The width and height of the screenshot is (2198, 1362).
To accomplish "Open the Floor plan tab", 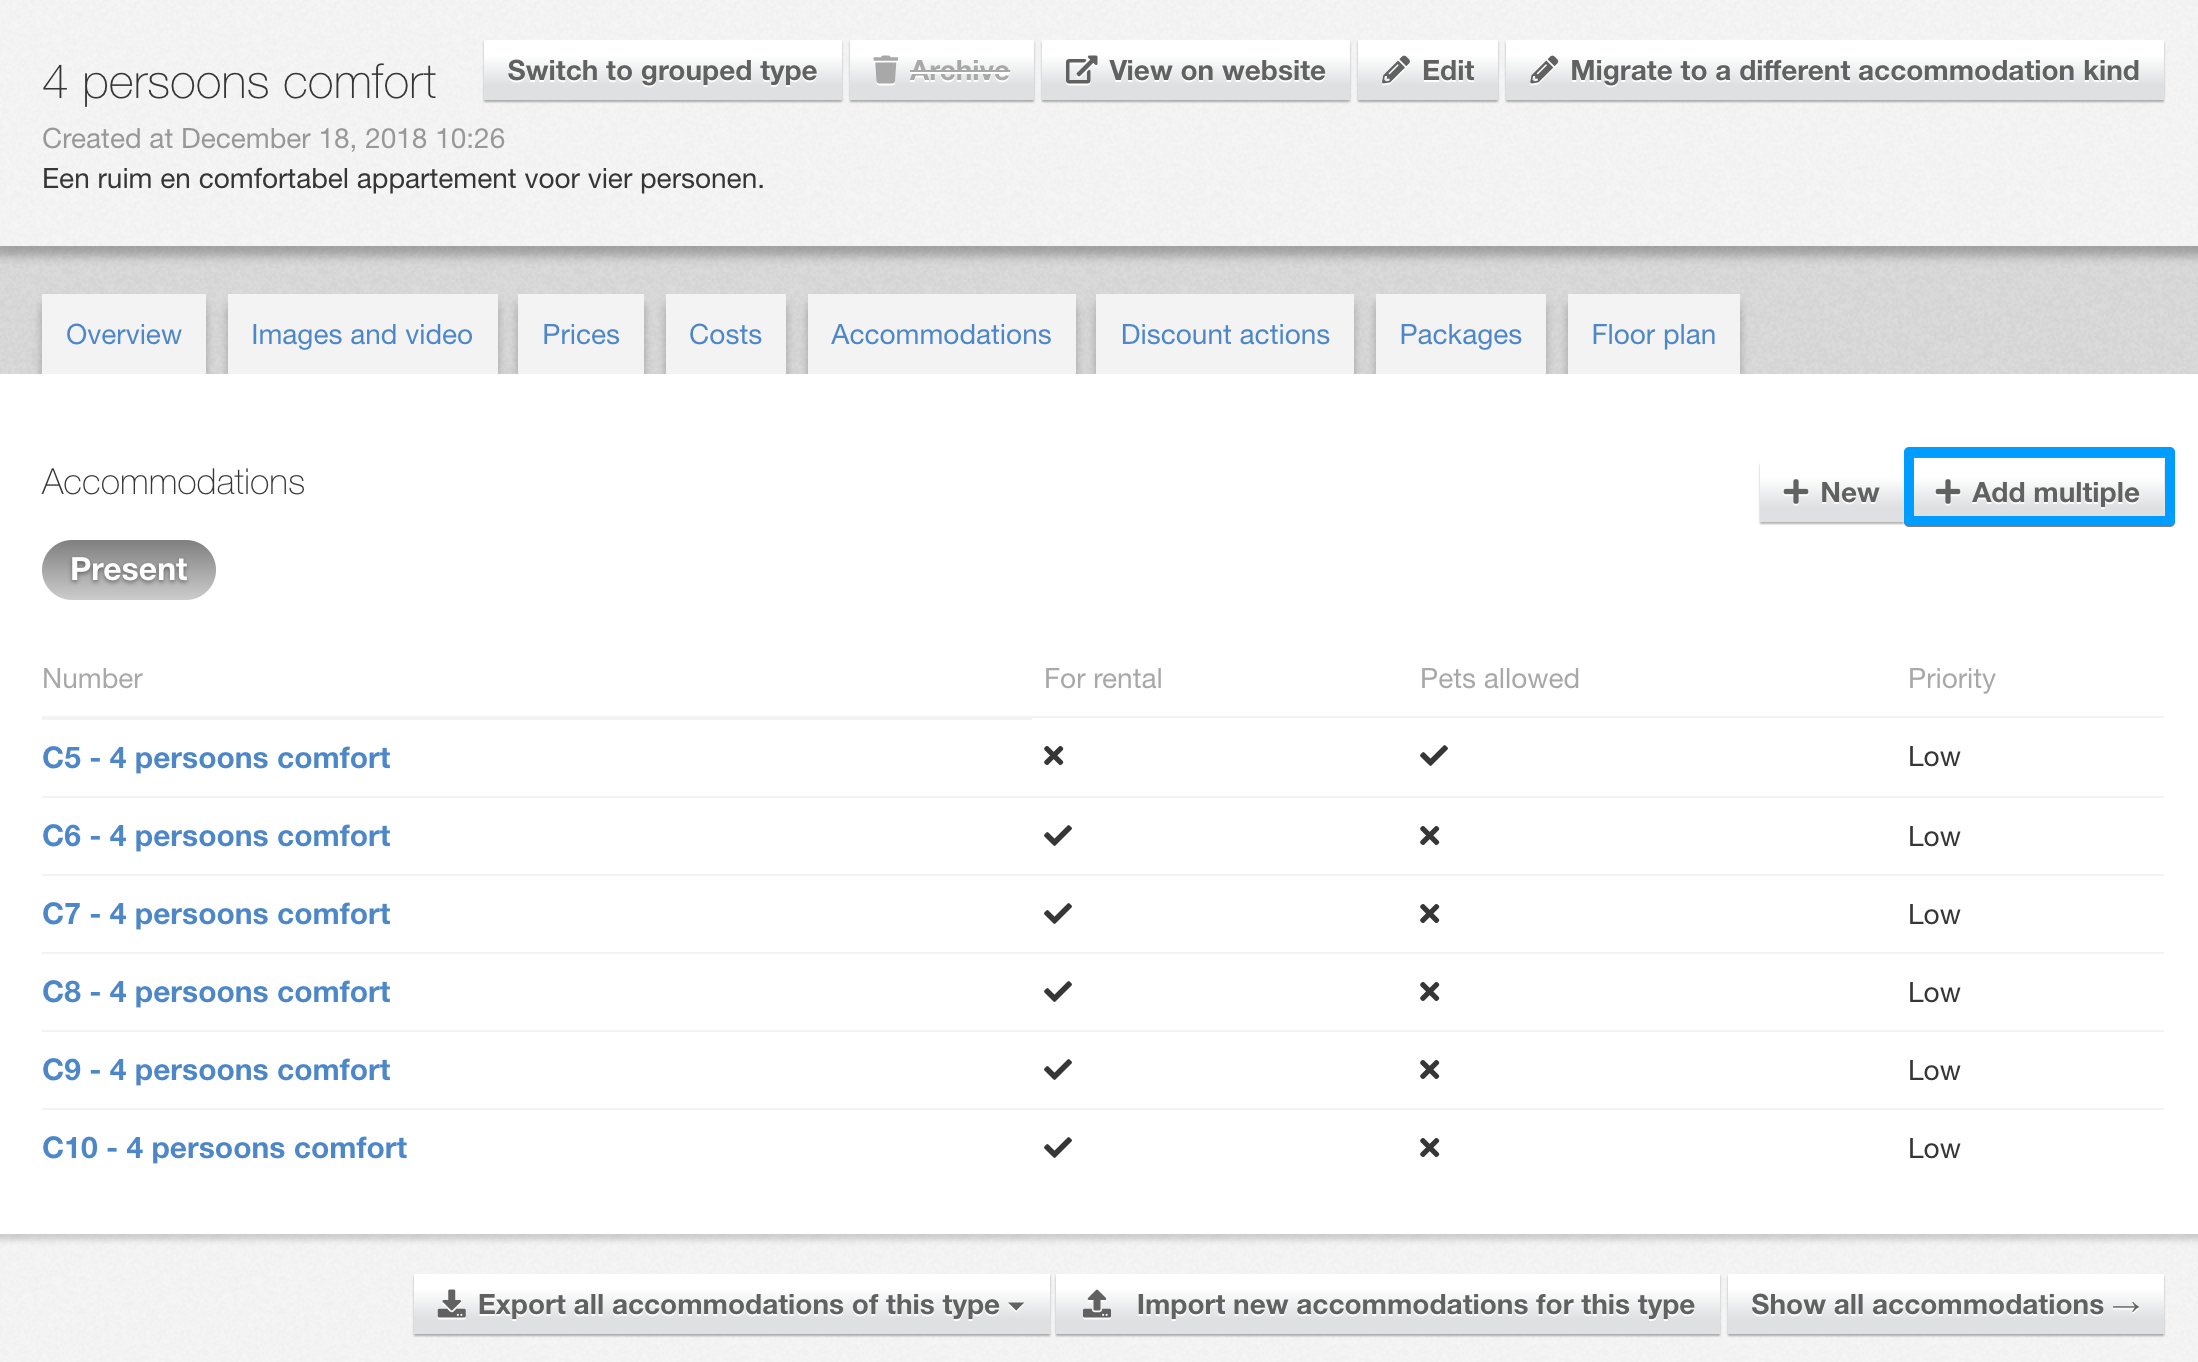I will 1652,334.
